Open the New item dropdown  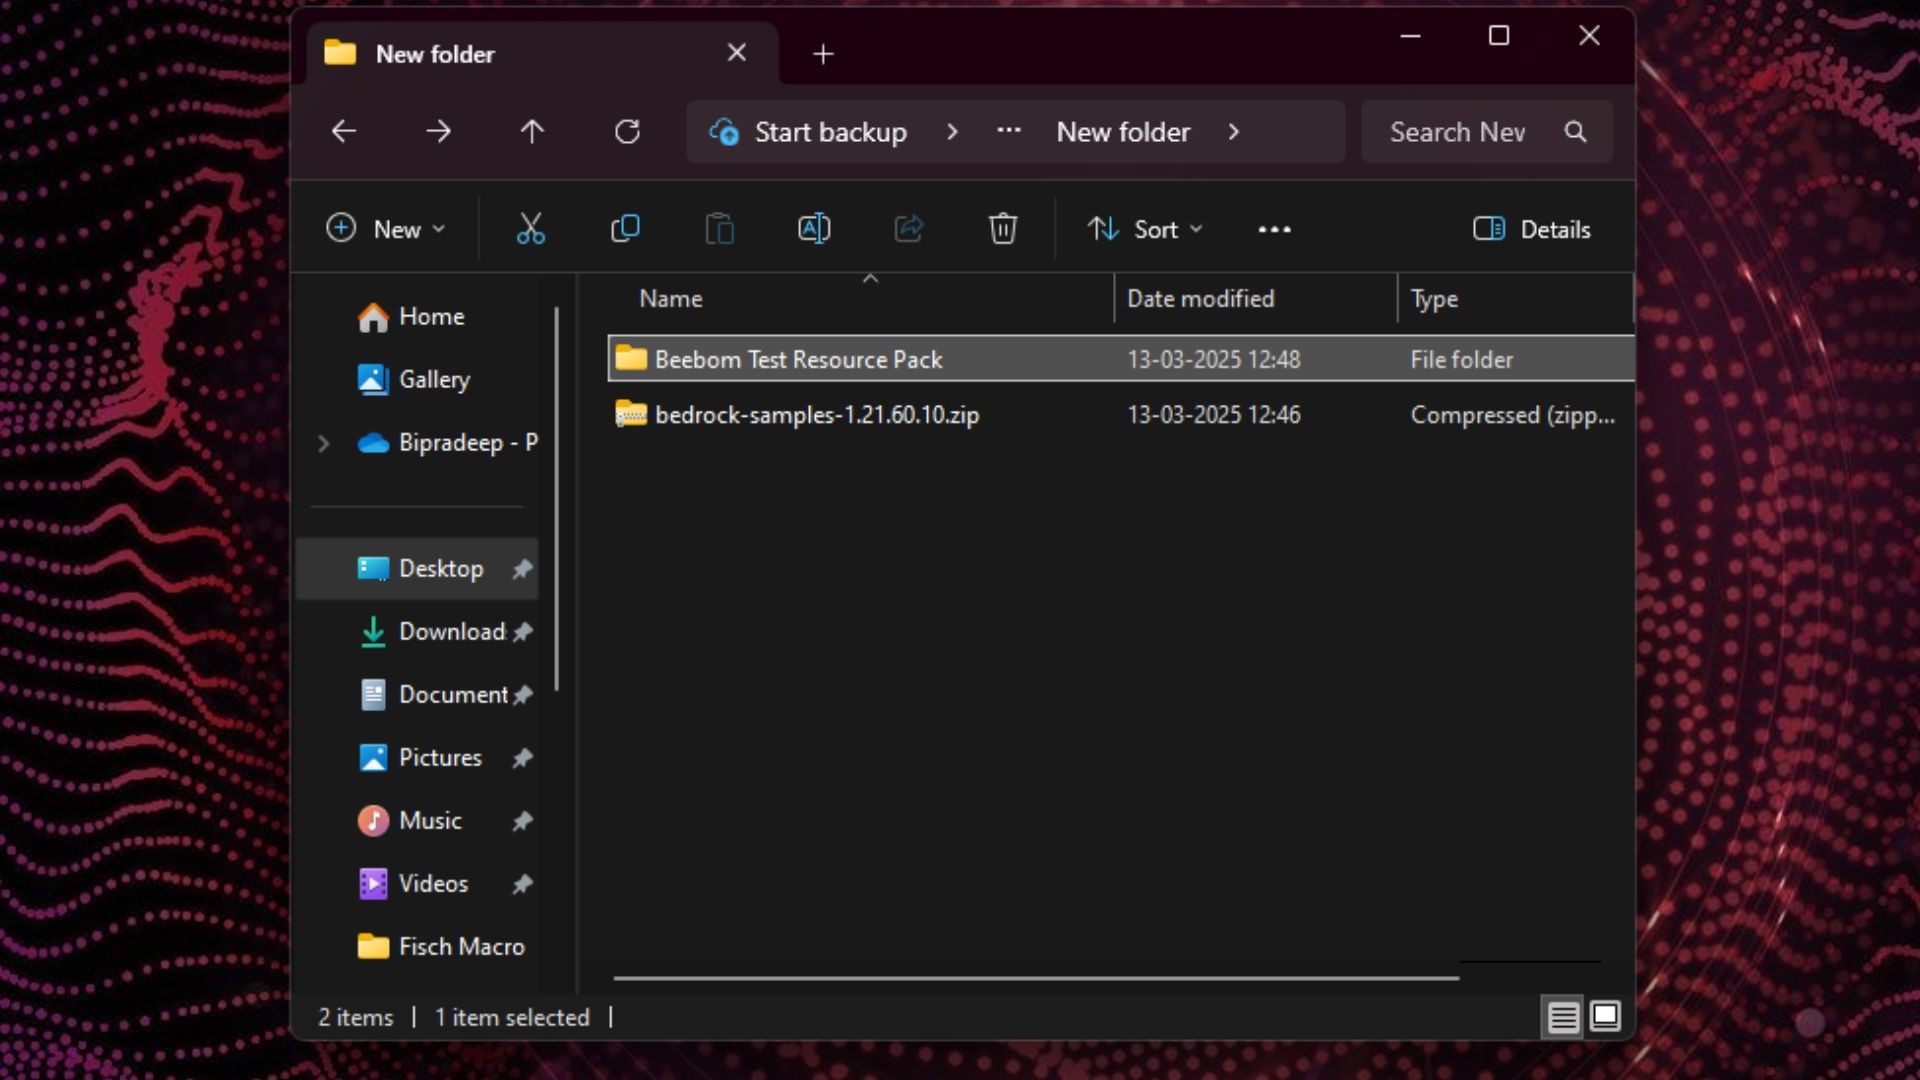(385, 229)
